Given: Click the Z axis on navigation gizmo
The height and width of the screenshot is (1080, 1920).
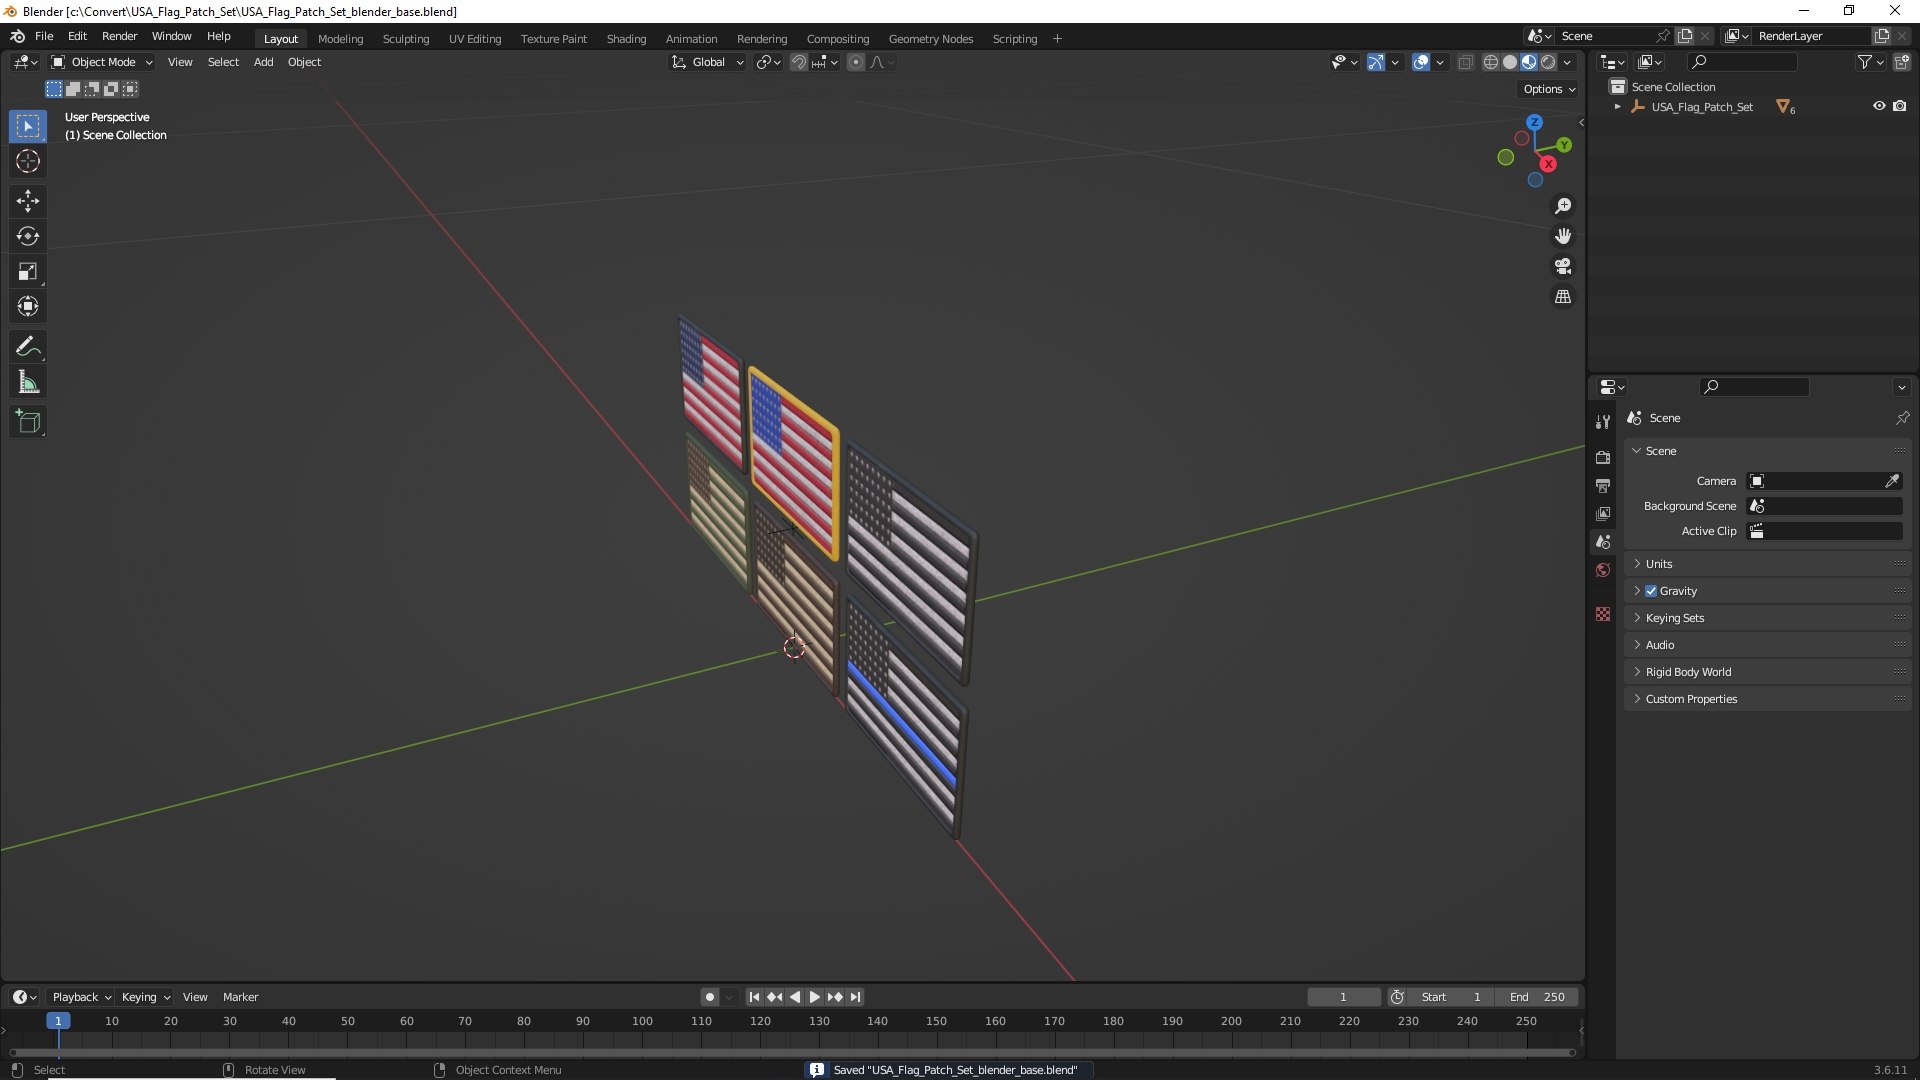Looking at the screenshot, I should (1534, 122).
